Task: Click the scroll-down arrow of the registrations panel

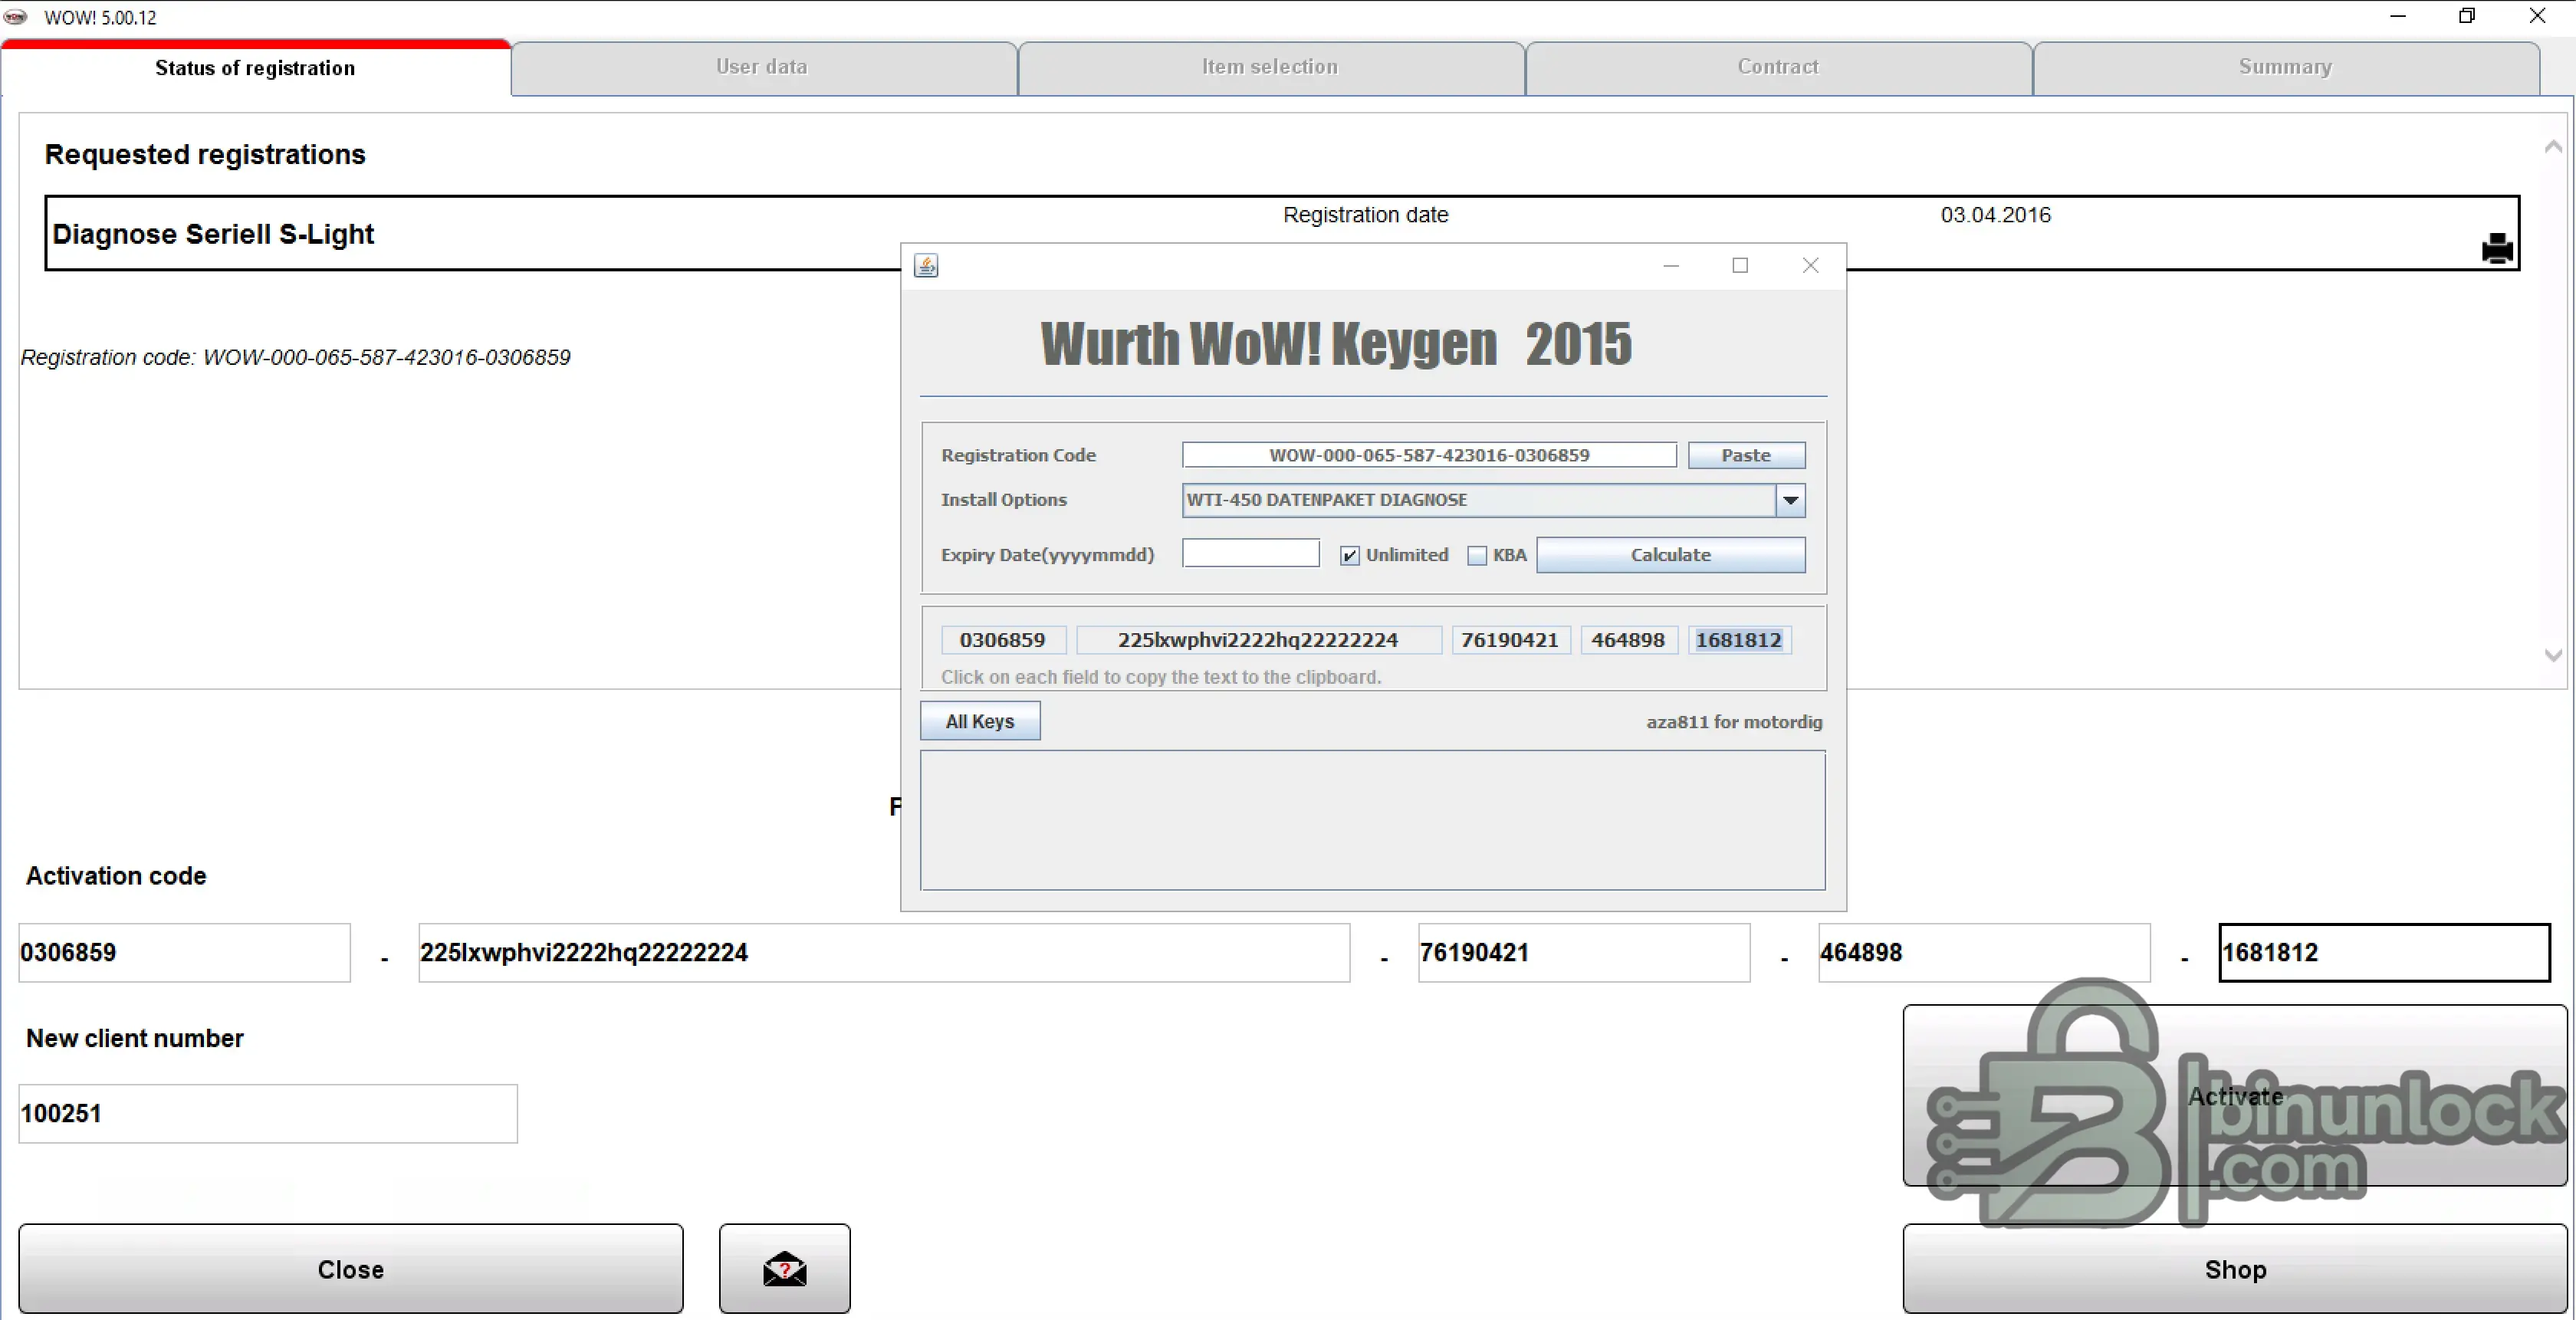Action: [x=2553, y=655]
